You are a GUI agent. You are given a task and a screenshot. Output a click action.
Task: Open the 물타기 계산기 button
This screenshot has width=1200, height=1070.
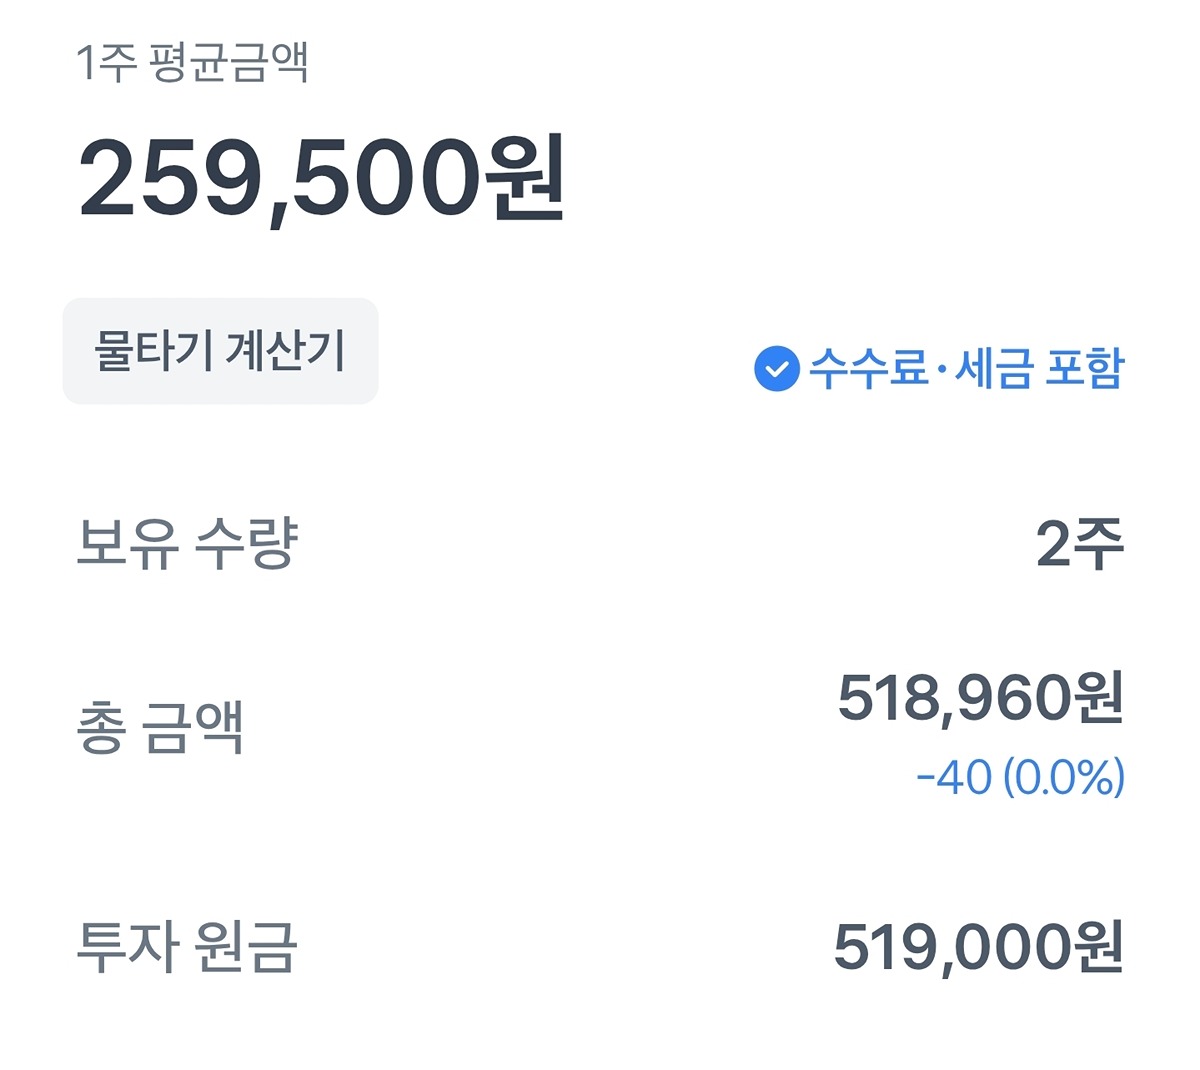(220, 351)
